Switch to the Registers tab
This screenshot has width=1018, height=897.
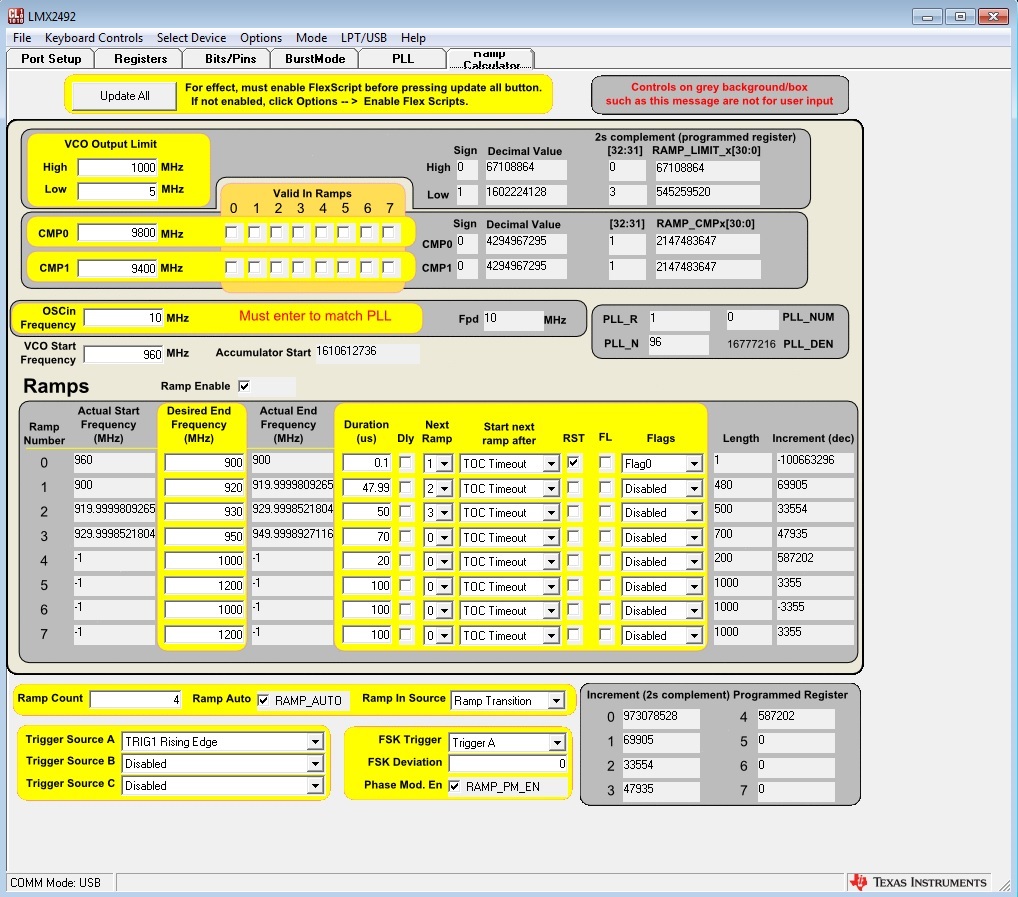[x=140, y=58]
